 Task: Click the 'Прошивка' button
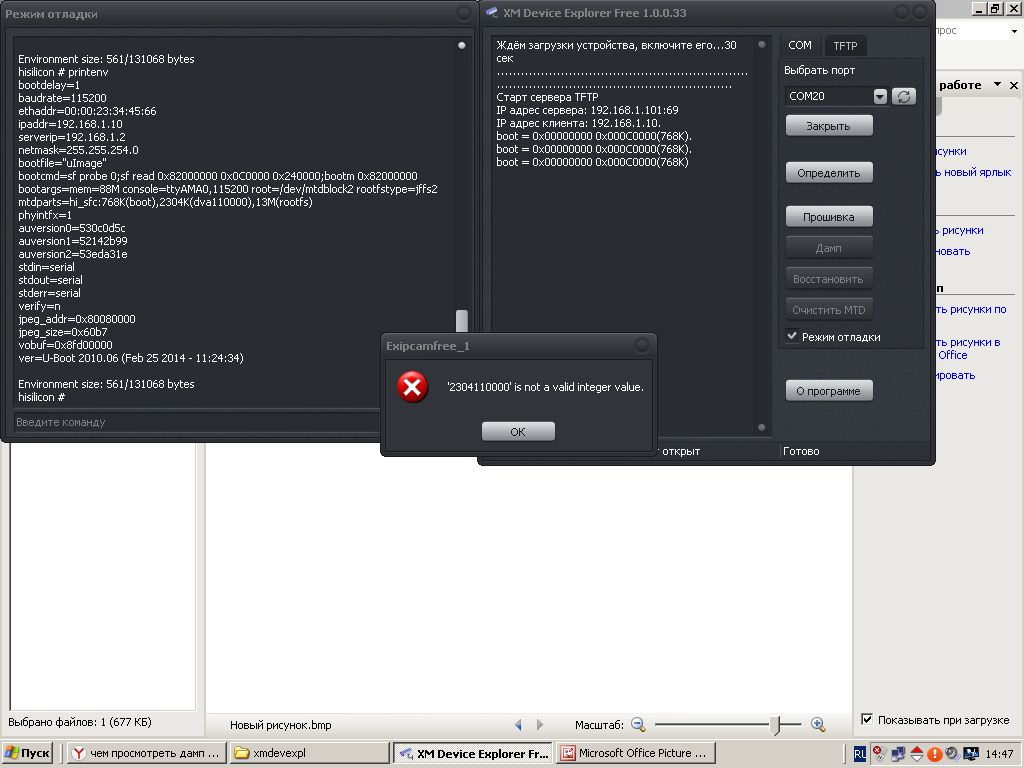click(x=829, y=216)
